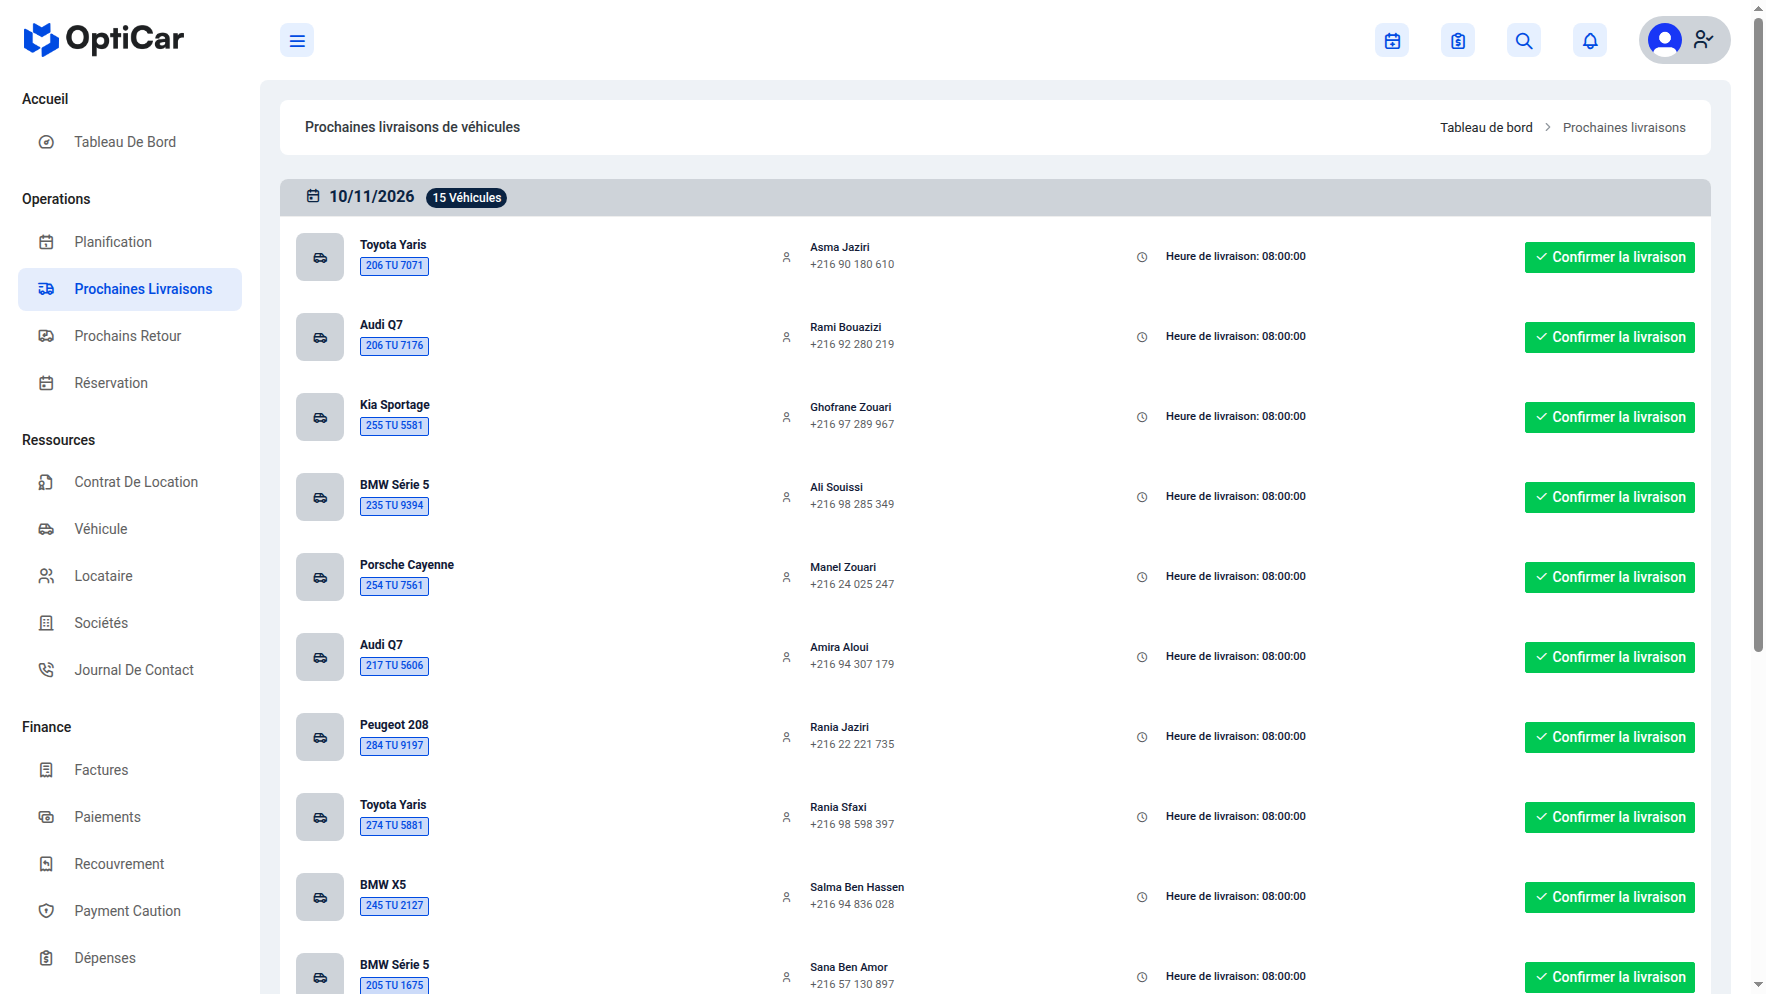The image size is (1766, 994).
Task: Confirm delivery for Toyota Yaris 206 TU 7071
Action: [x=1610, y=257]
